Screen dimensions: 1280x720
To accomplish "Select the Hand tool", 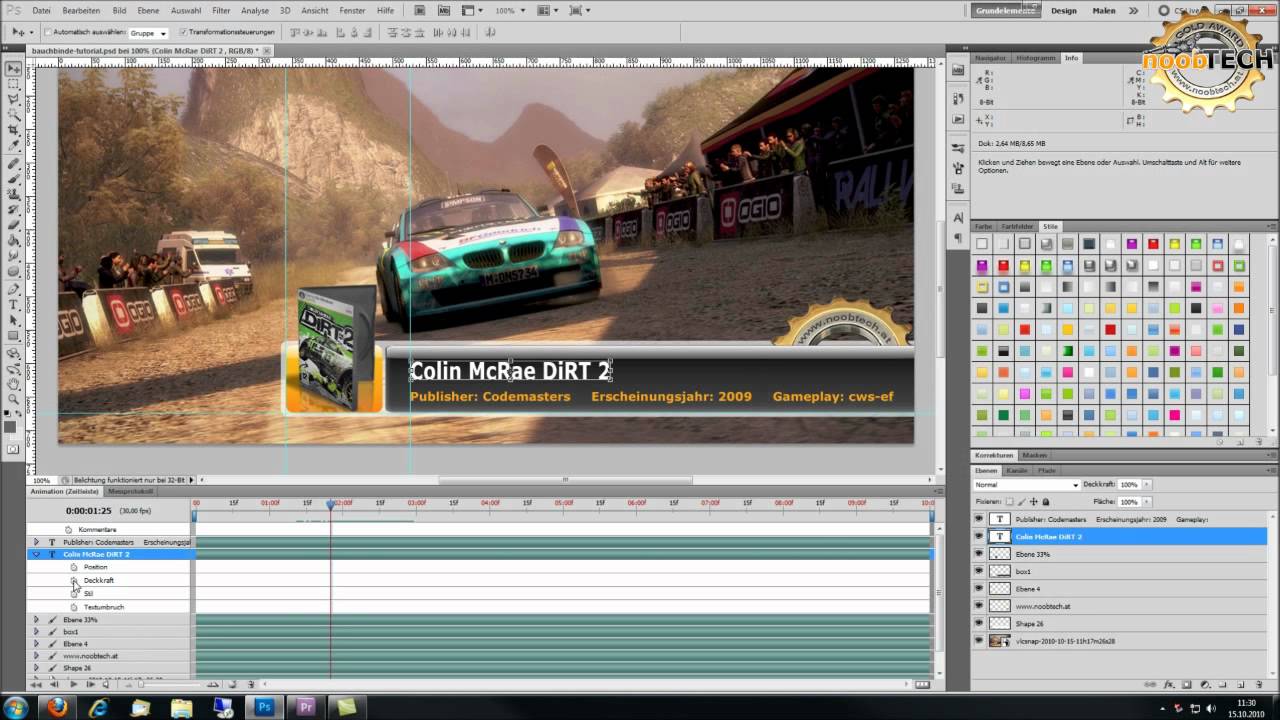I will tap(15, 382).
